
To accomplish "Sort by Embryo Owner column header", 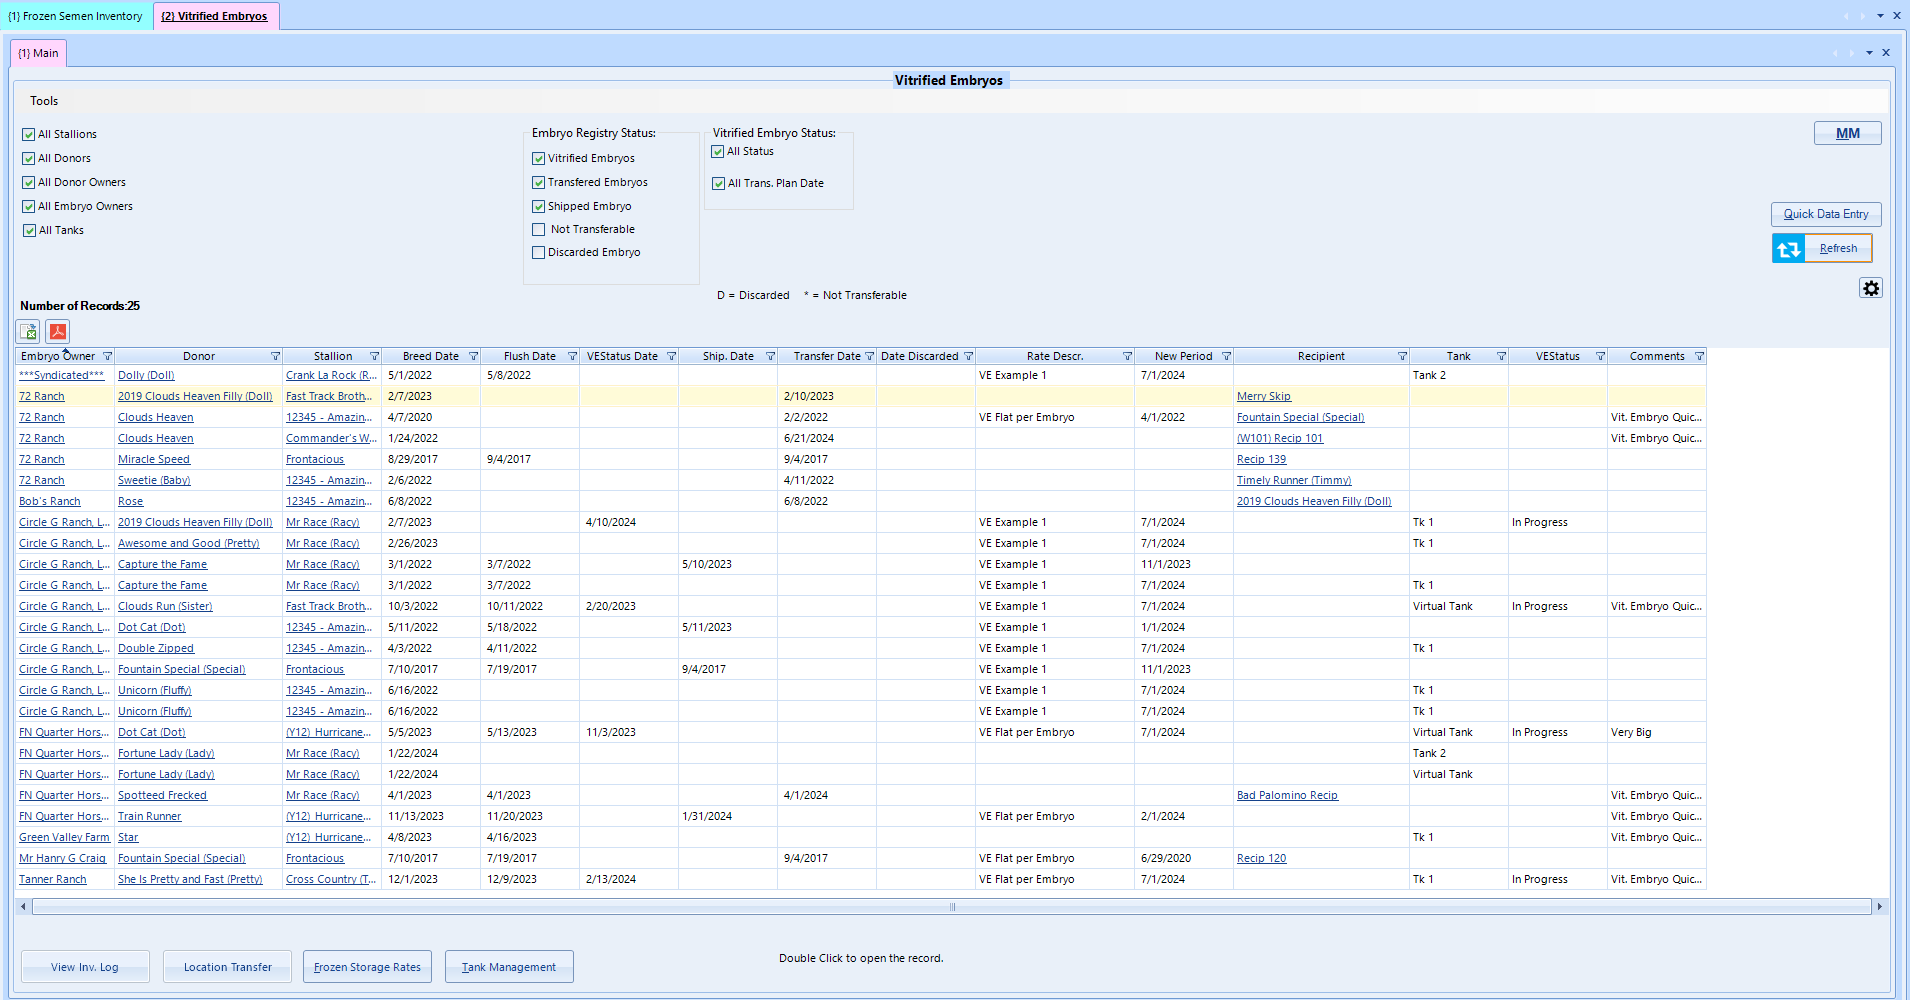I will tap(58, 357).
